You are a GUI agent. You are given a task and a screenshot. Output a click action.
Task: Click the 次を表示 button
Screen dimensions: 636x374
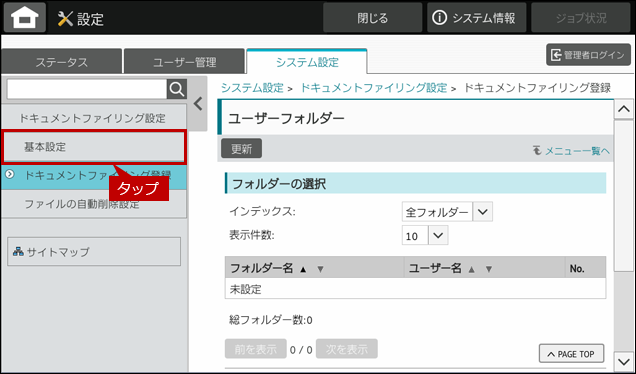click(x=347, y=349)
